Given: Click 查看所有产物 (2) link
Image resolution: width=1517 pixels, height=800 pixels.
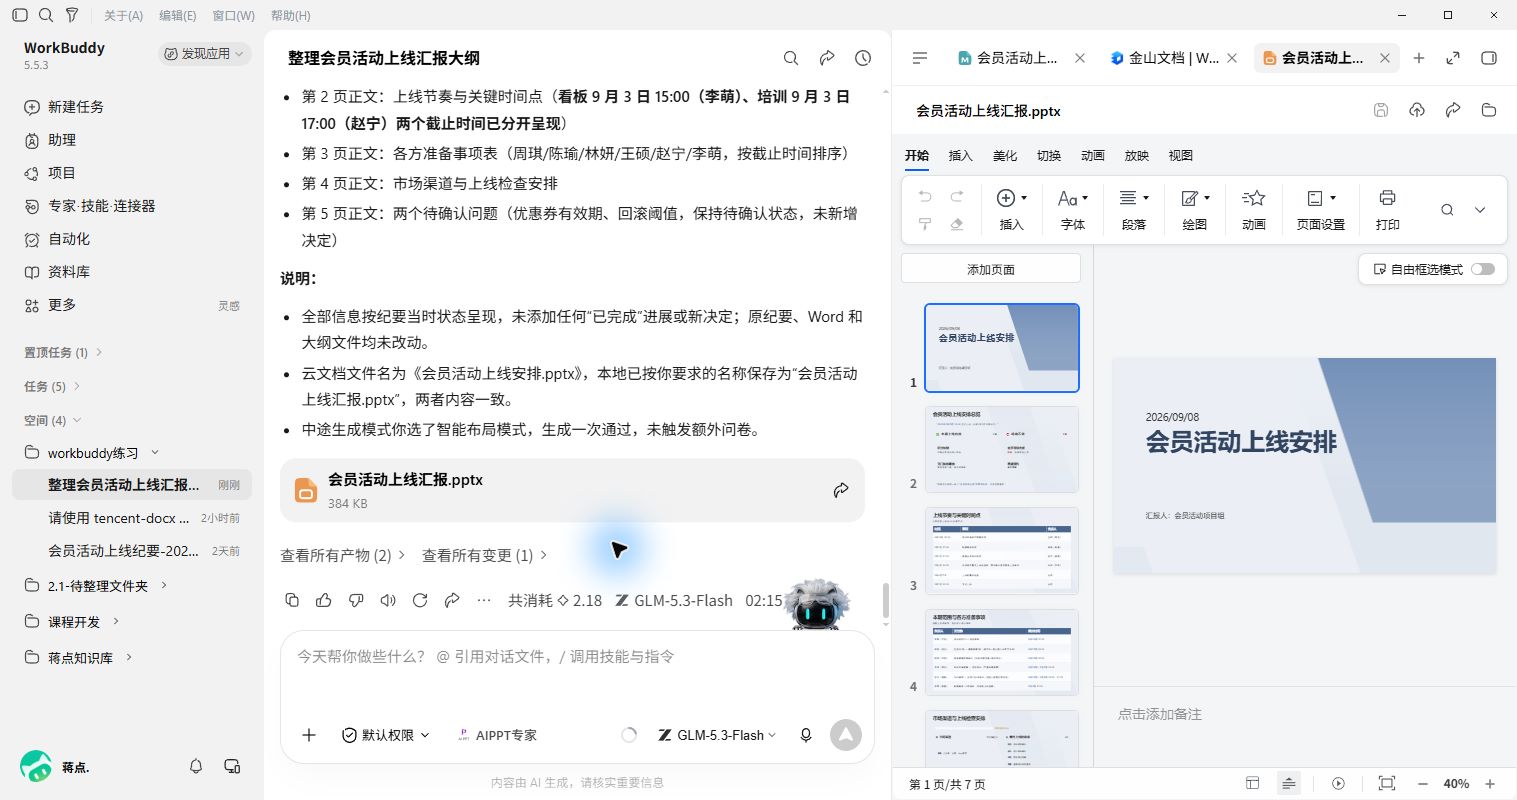Looking at the screenshot, I should pos(342,555).
